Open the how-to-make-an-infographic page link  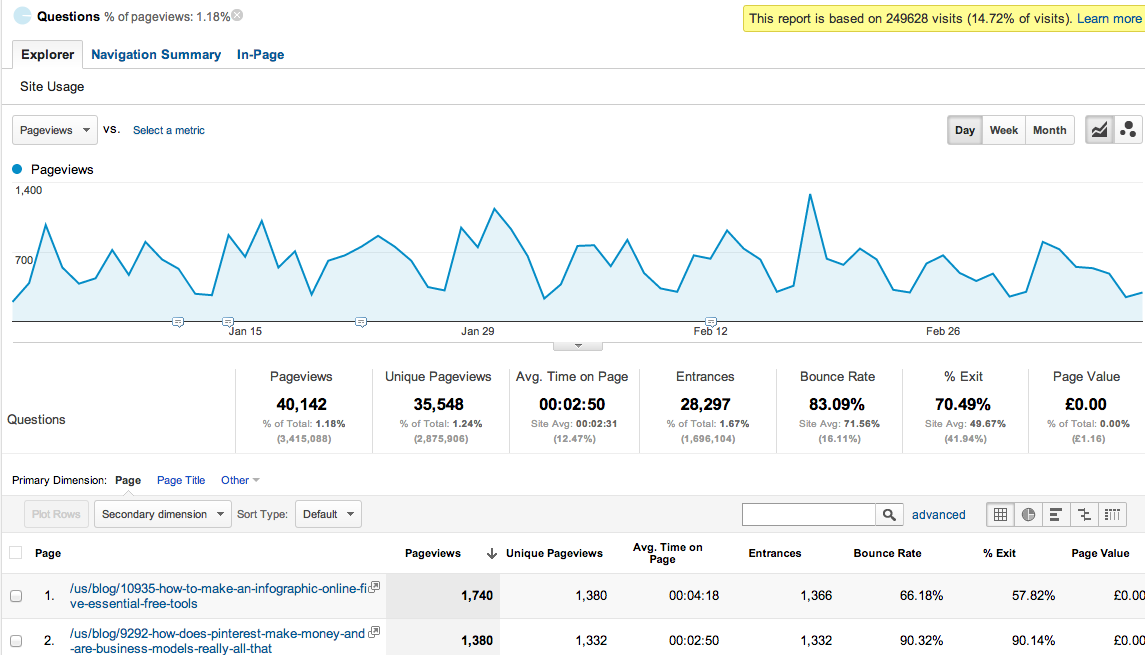(218, 596)
